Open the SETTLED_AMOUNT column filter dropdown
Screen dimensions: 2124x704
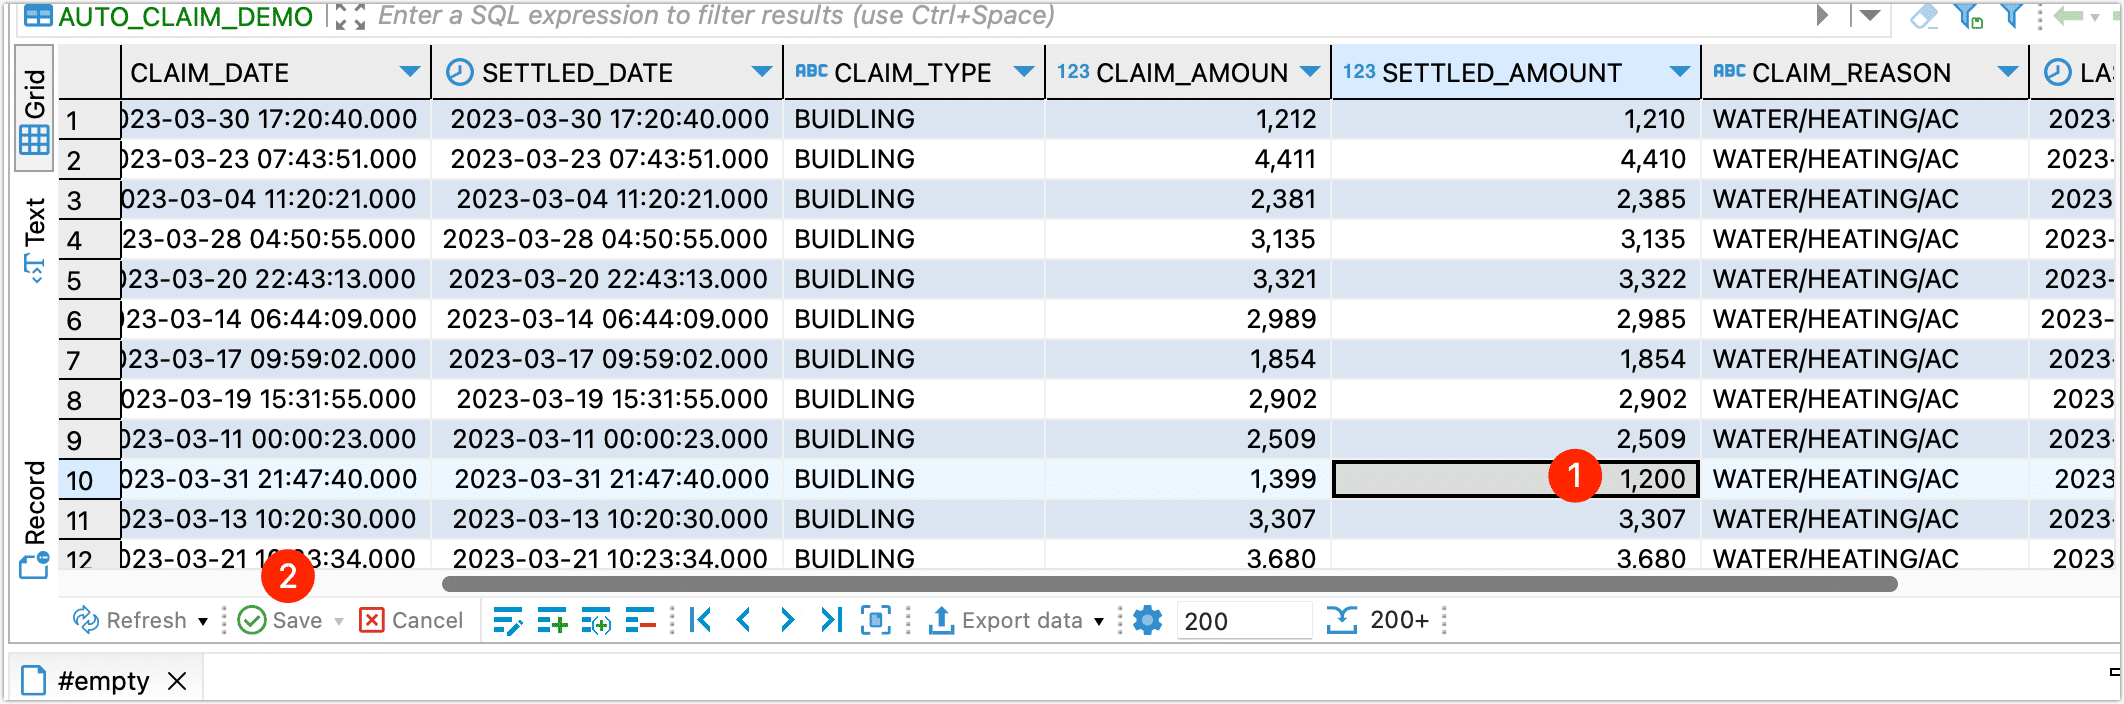coord(1679,72)
